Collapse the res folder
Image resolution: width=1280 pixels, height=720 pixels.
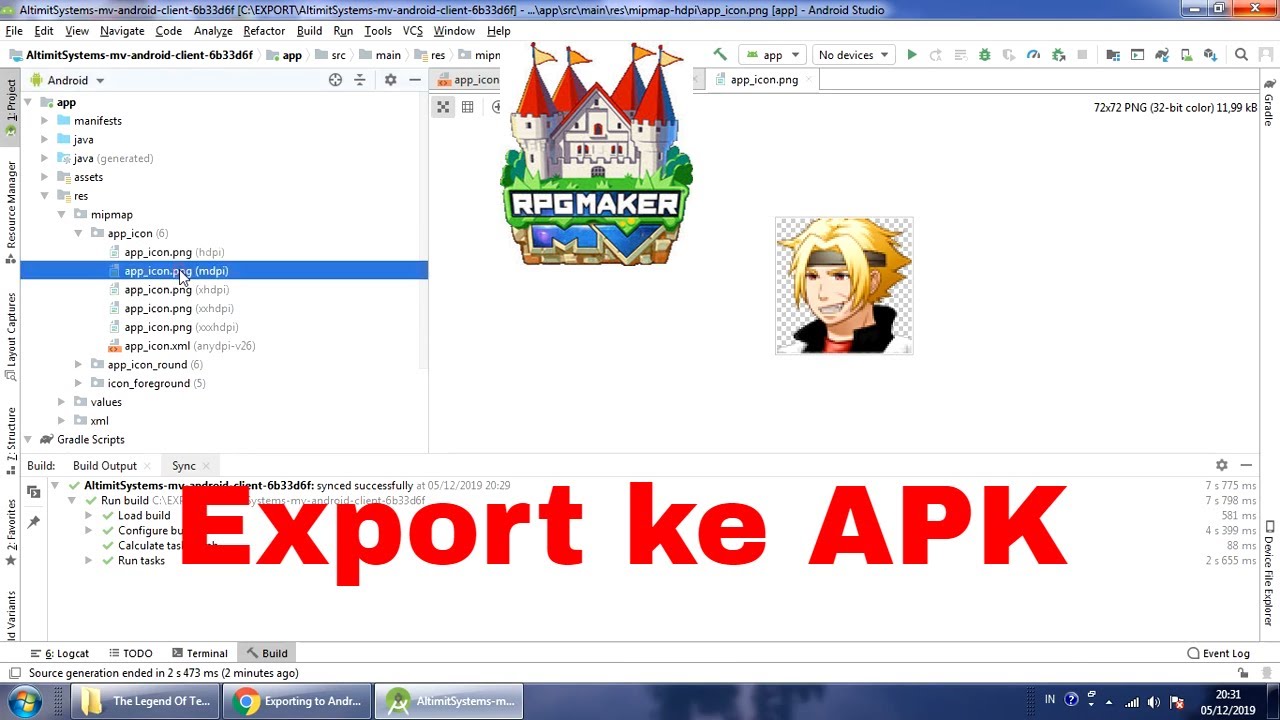[44, 196]
